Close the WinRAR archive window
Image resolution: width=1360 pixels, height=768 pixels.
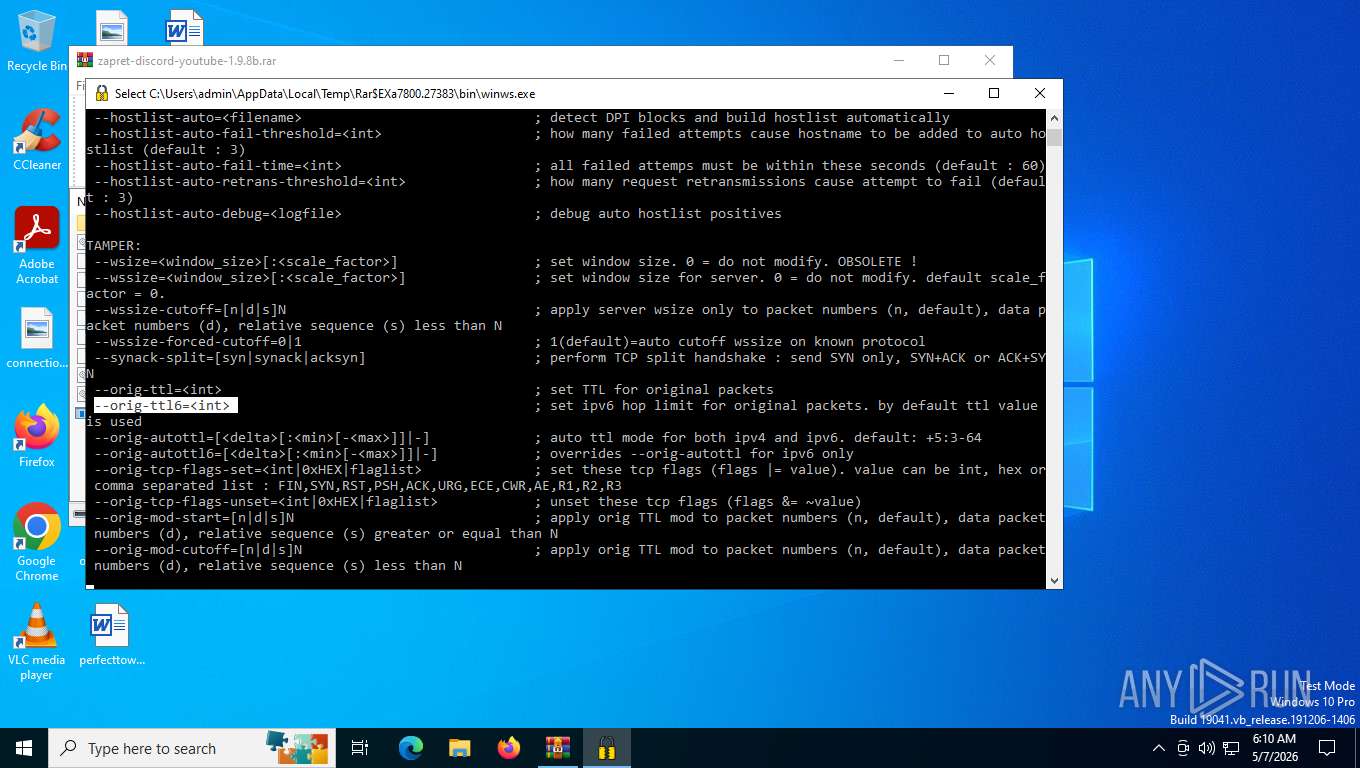(990, 60)
